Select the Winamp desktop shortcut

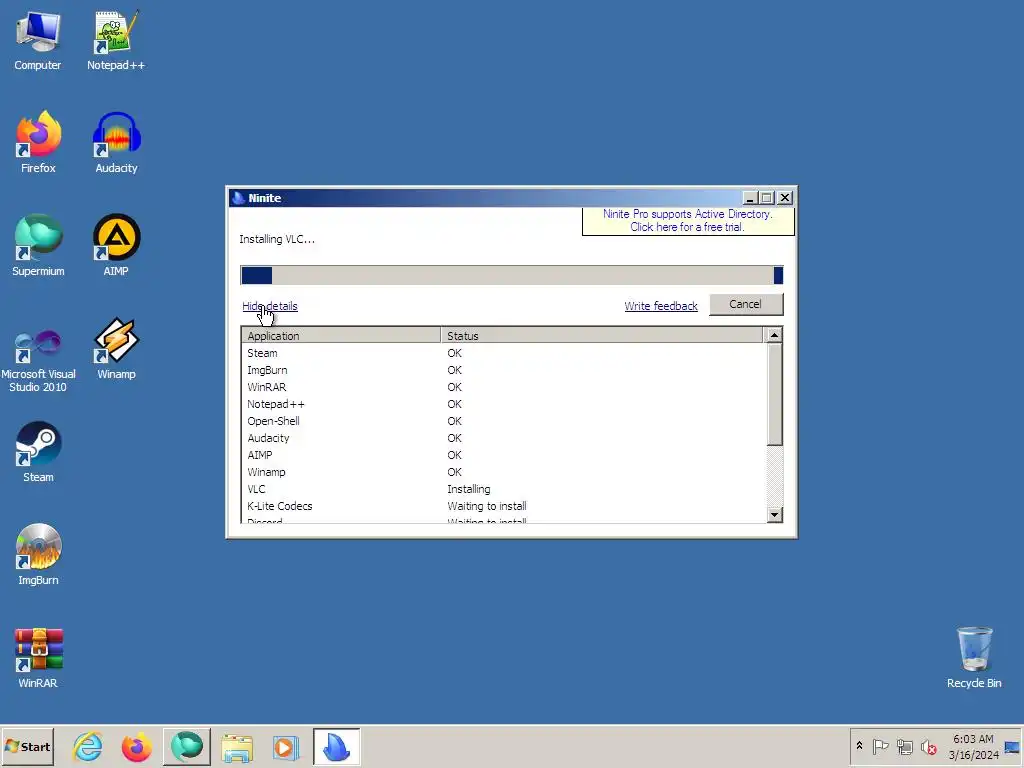[x=116, y=349]
